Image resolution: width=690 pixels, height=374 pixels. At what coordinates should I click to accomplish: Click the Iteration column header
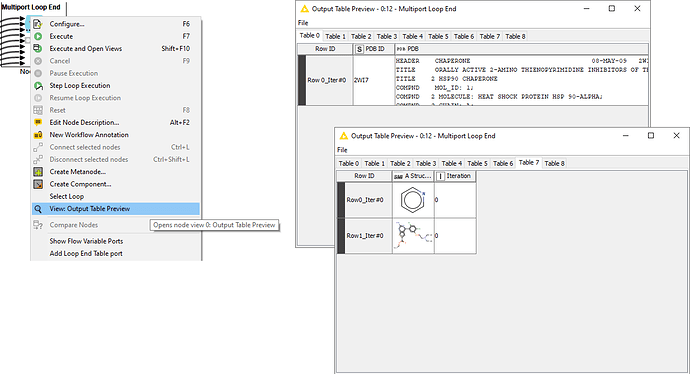pos(455,176)
